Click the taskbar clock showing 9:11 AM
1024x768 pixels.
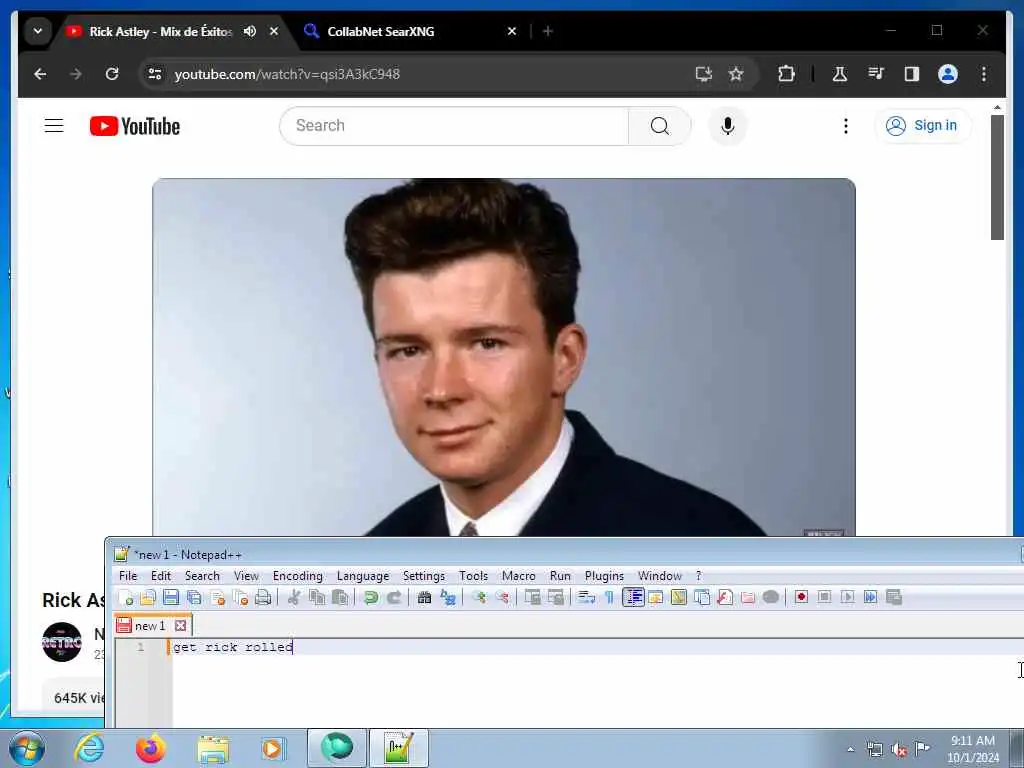(x=973, y=748)
